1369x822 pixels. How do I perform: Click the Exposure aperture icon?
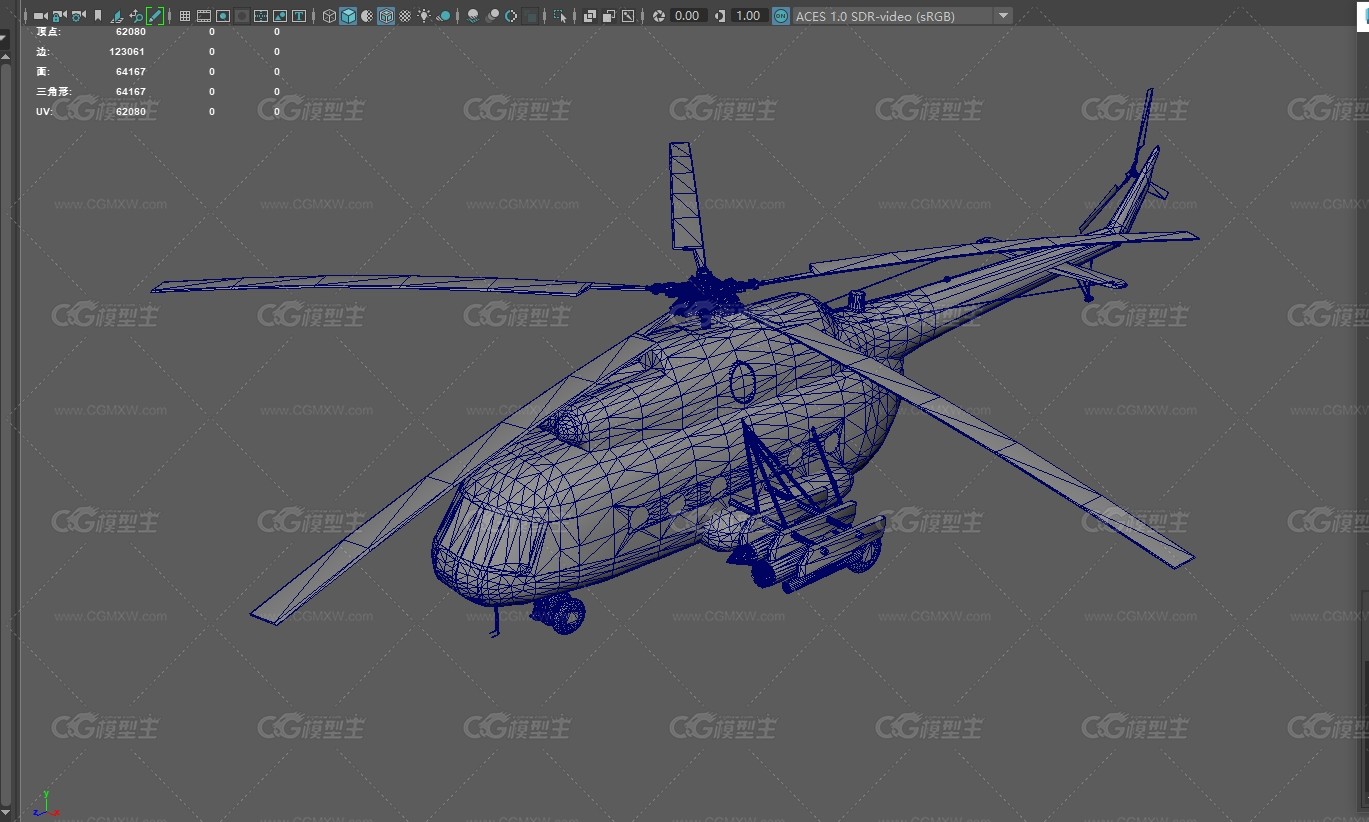click(x=658, y=16)
